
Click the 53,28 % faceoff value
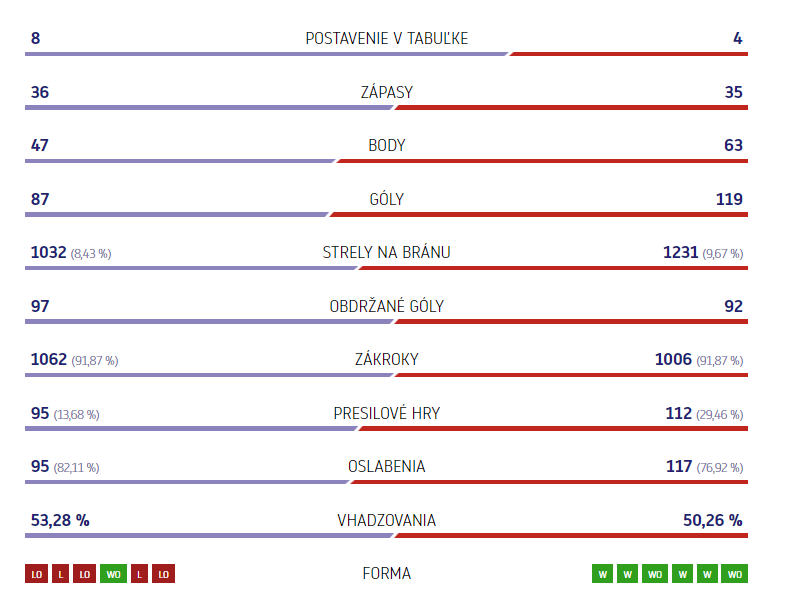[60, 520]
